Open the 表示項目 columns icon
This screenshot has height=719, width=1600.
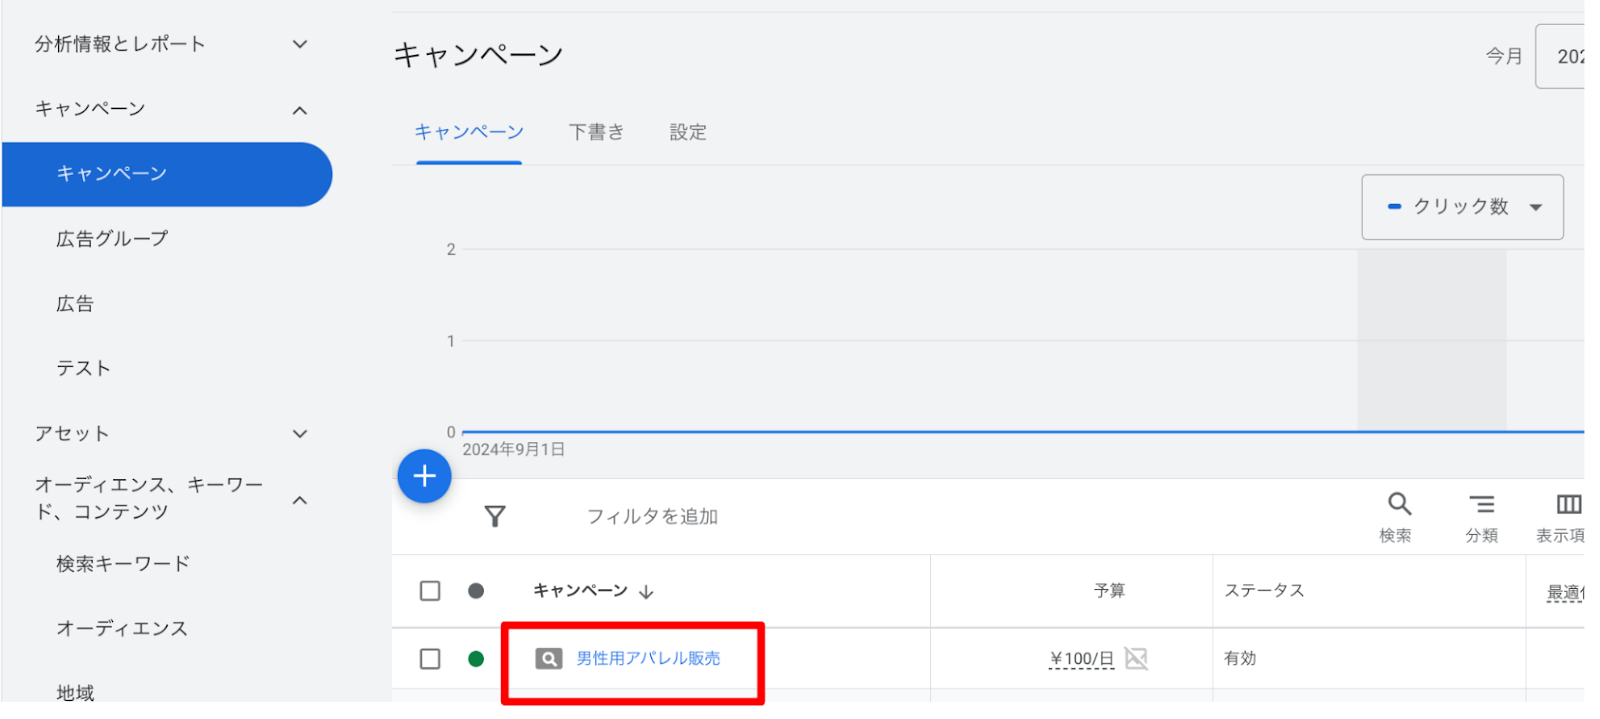point(1568,504)
